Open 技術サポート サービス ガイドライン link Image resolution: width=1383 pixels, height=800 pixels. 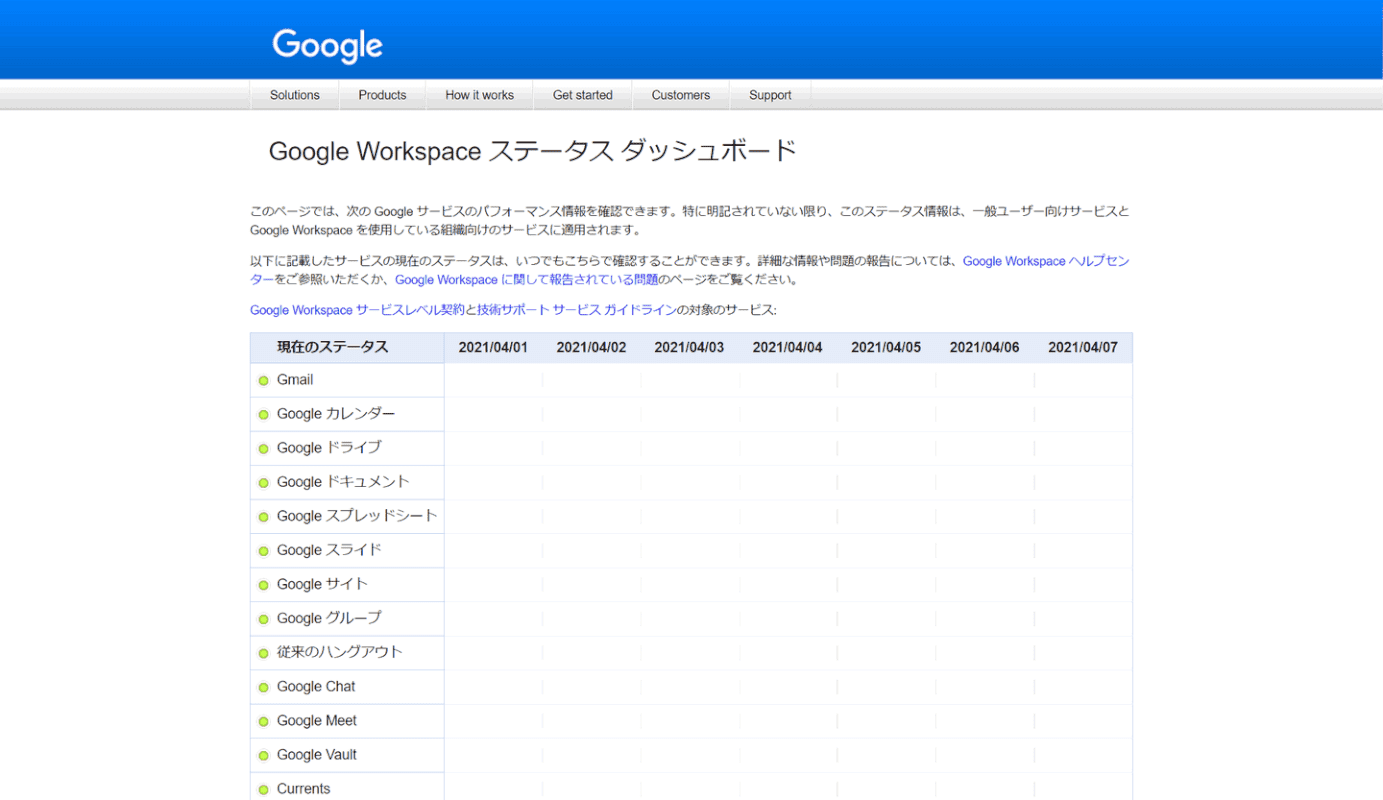point(577,310)
